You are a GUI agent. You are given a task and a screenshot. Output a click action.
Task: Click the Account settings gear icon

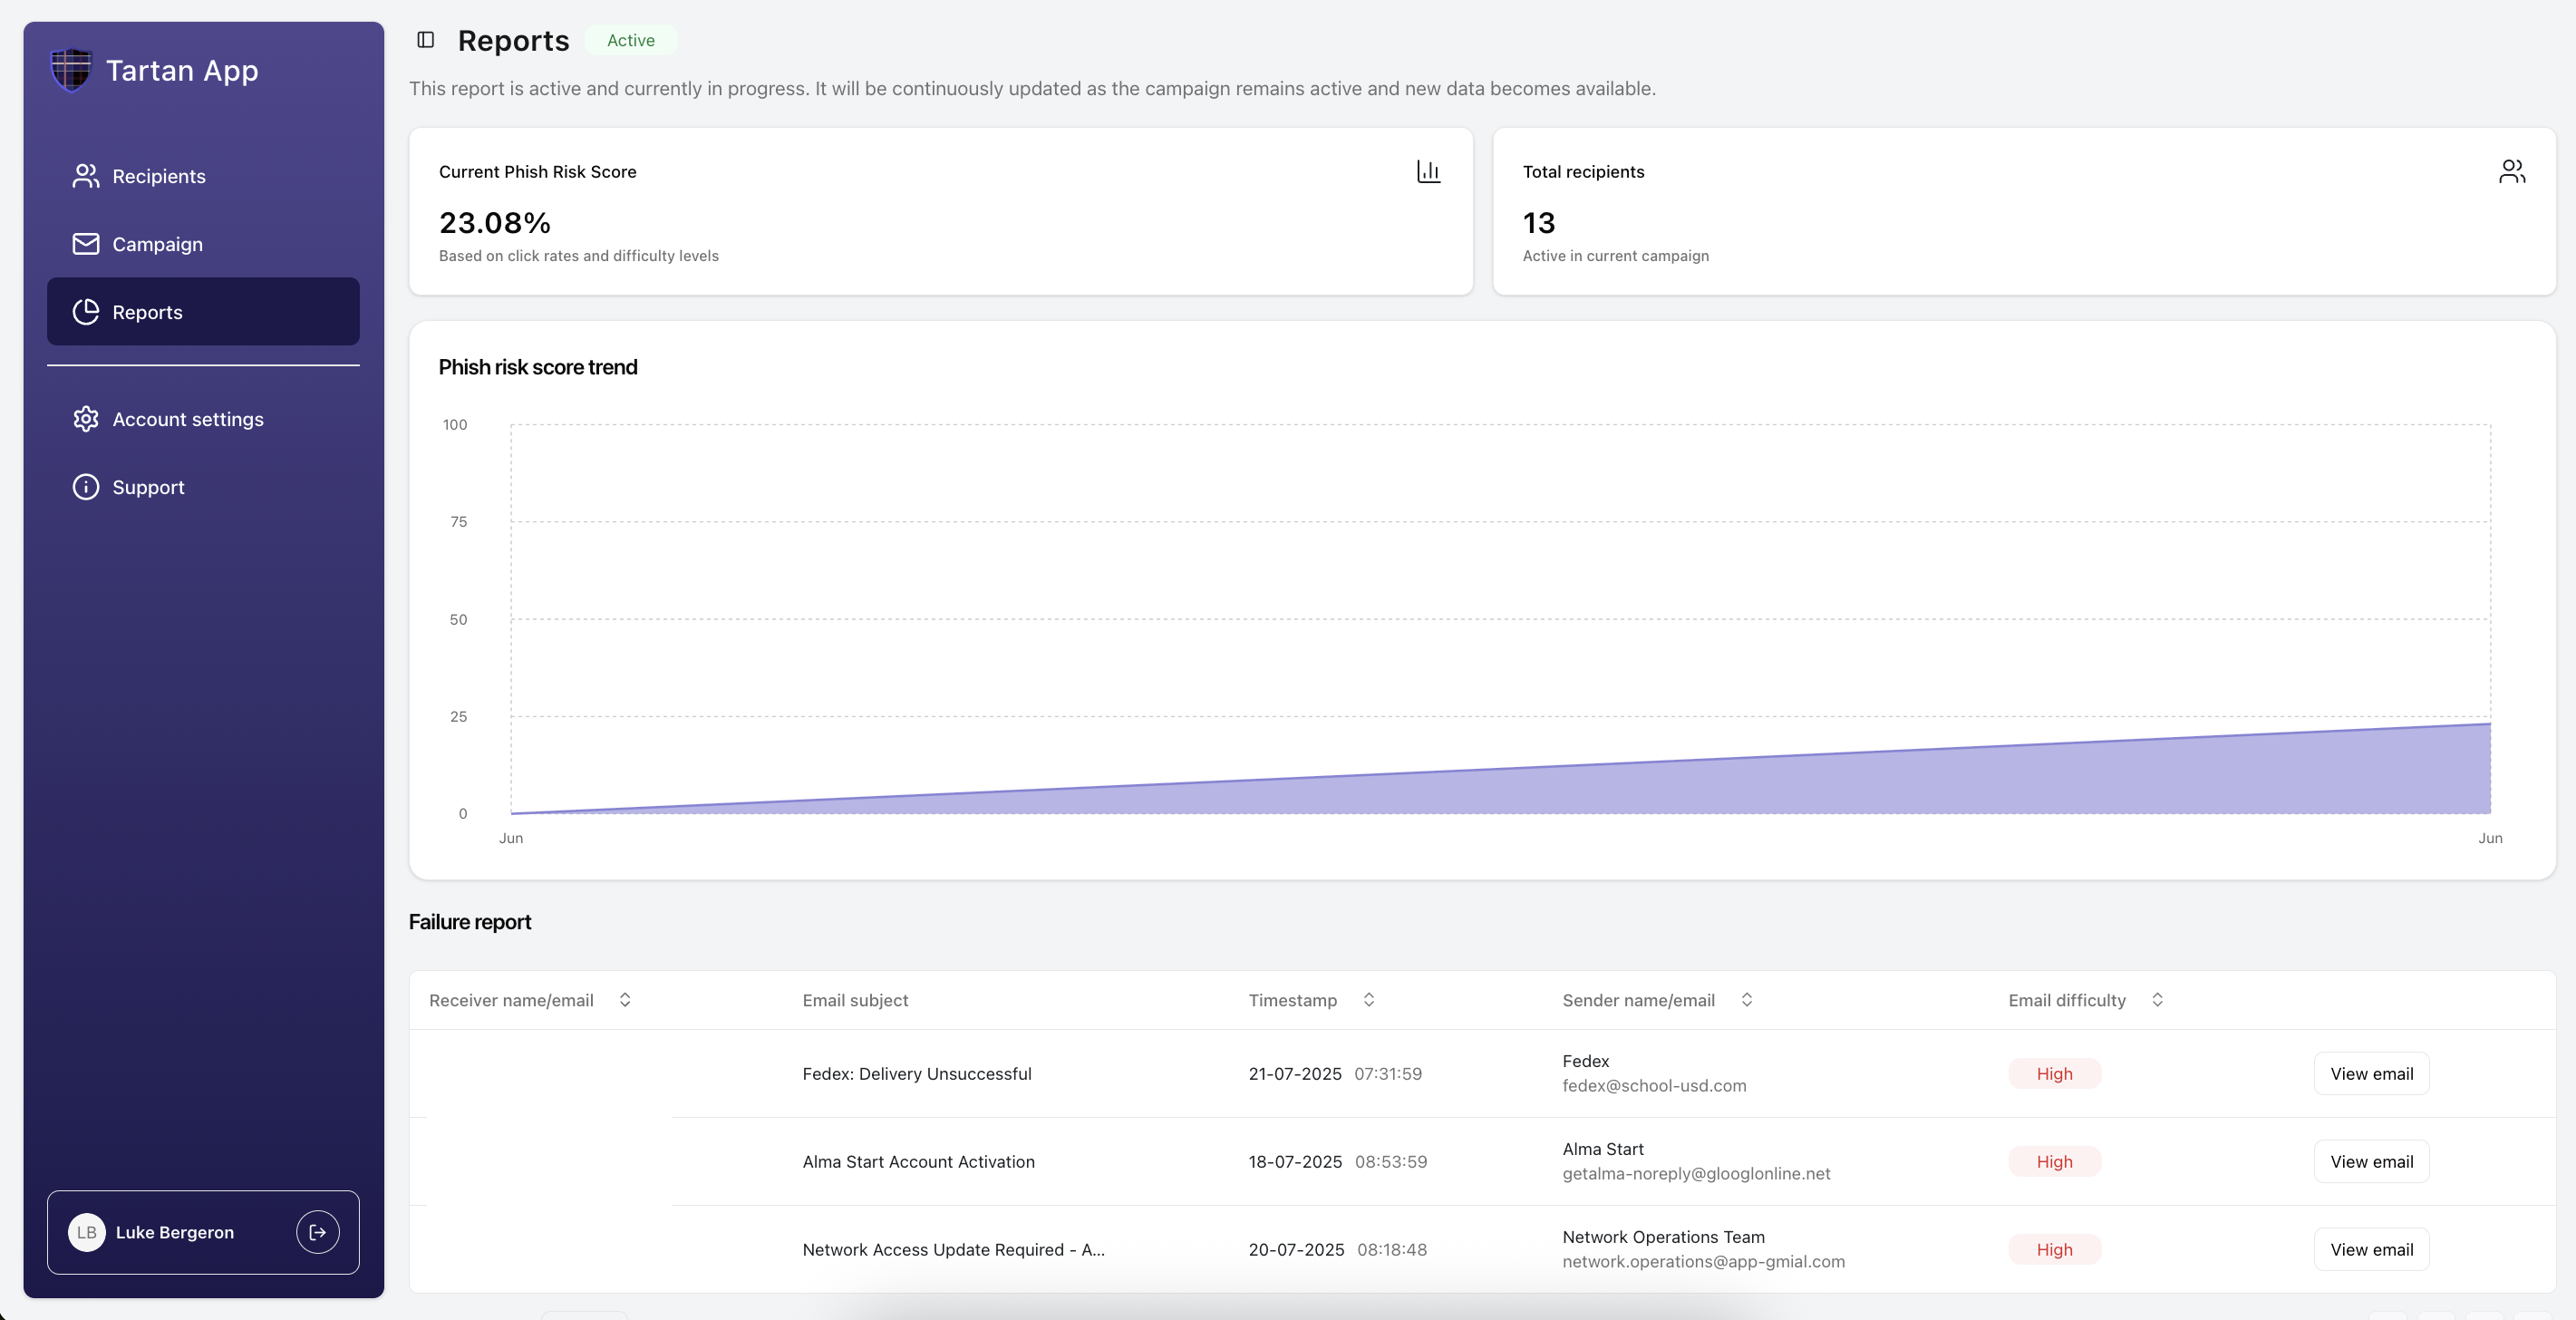pos(86,419)
